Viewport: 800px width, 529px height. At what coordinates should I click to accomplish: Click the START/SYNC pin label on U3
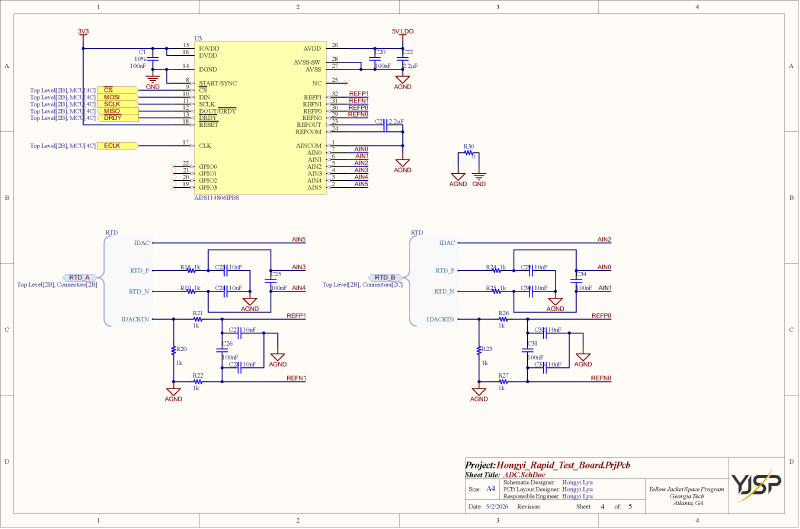point(218,83)
